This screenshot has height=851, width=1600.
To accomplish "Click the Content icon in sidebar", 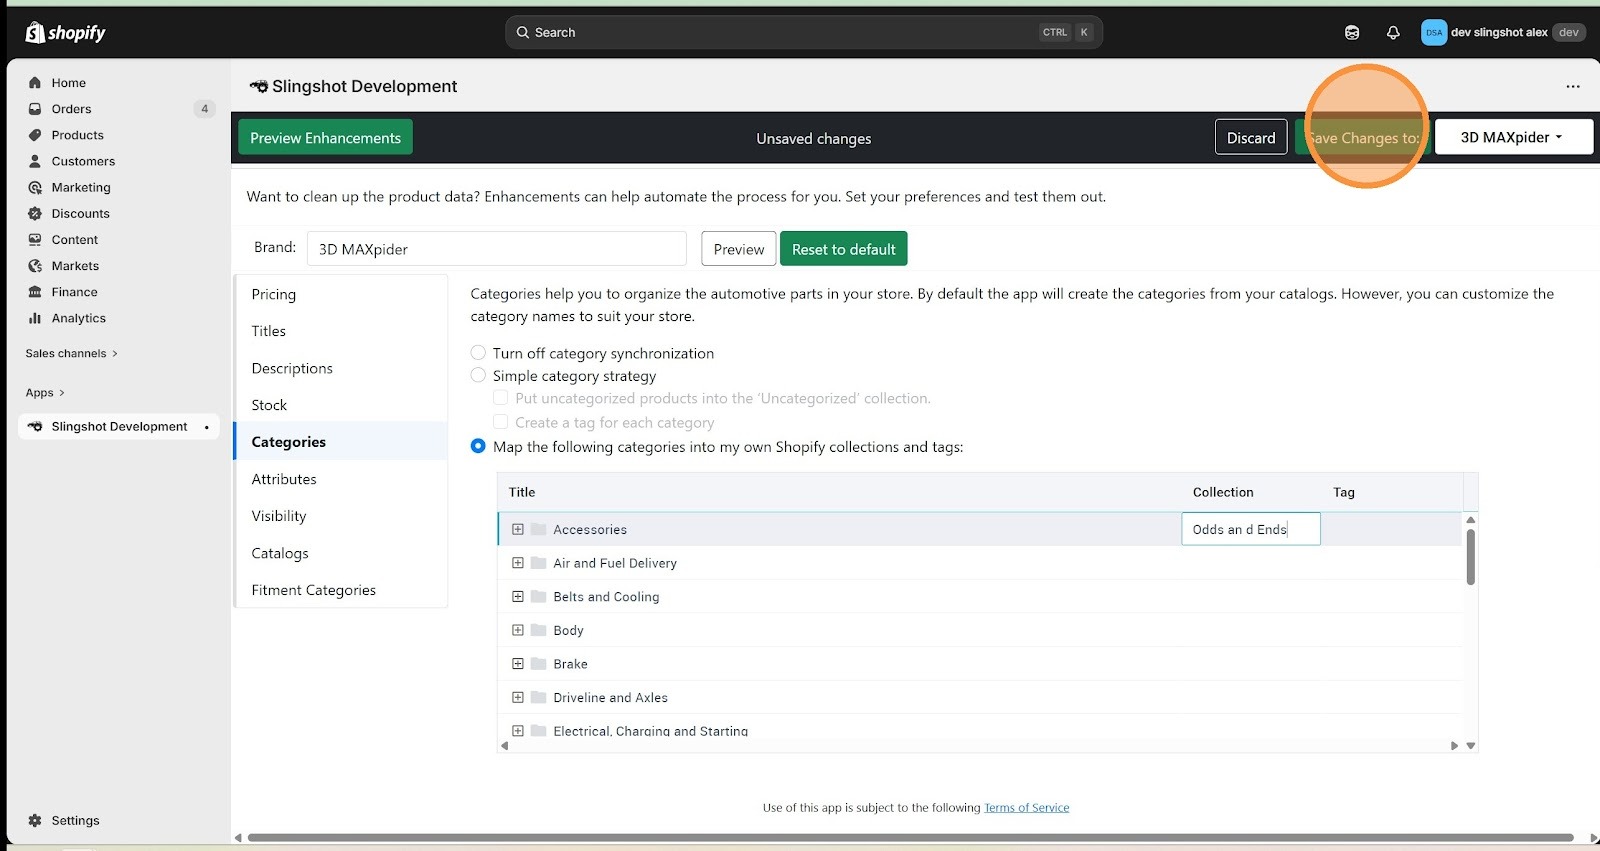I will [35, 240].
